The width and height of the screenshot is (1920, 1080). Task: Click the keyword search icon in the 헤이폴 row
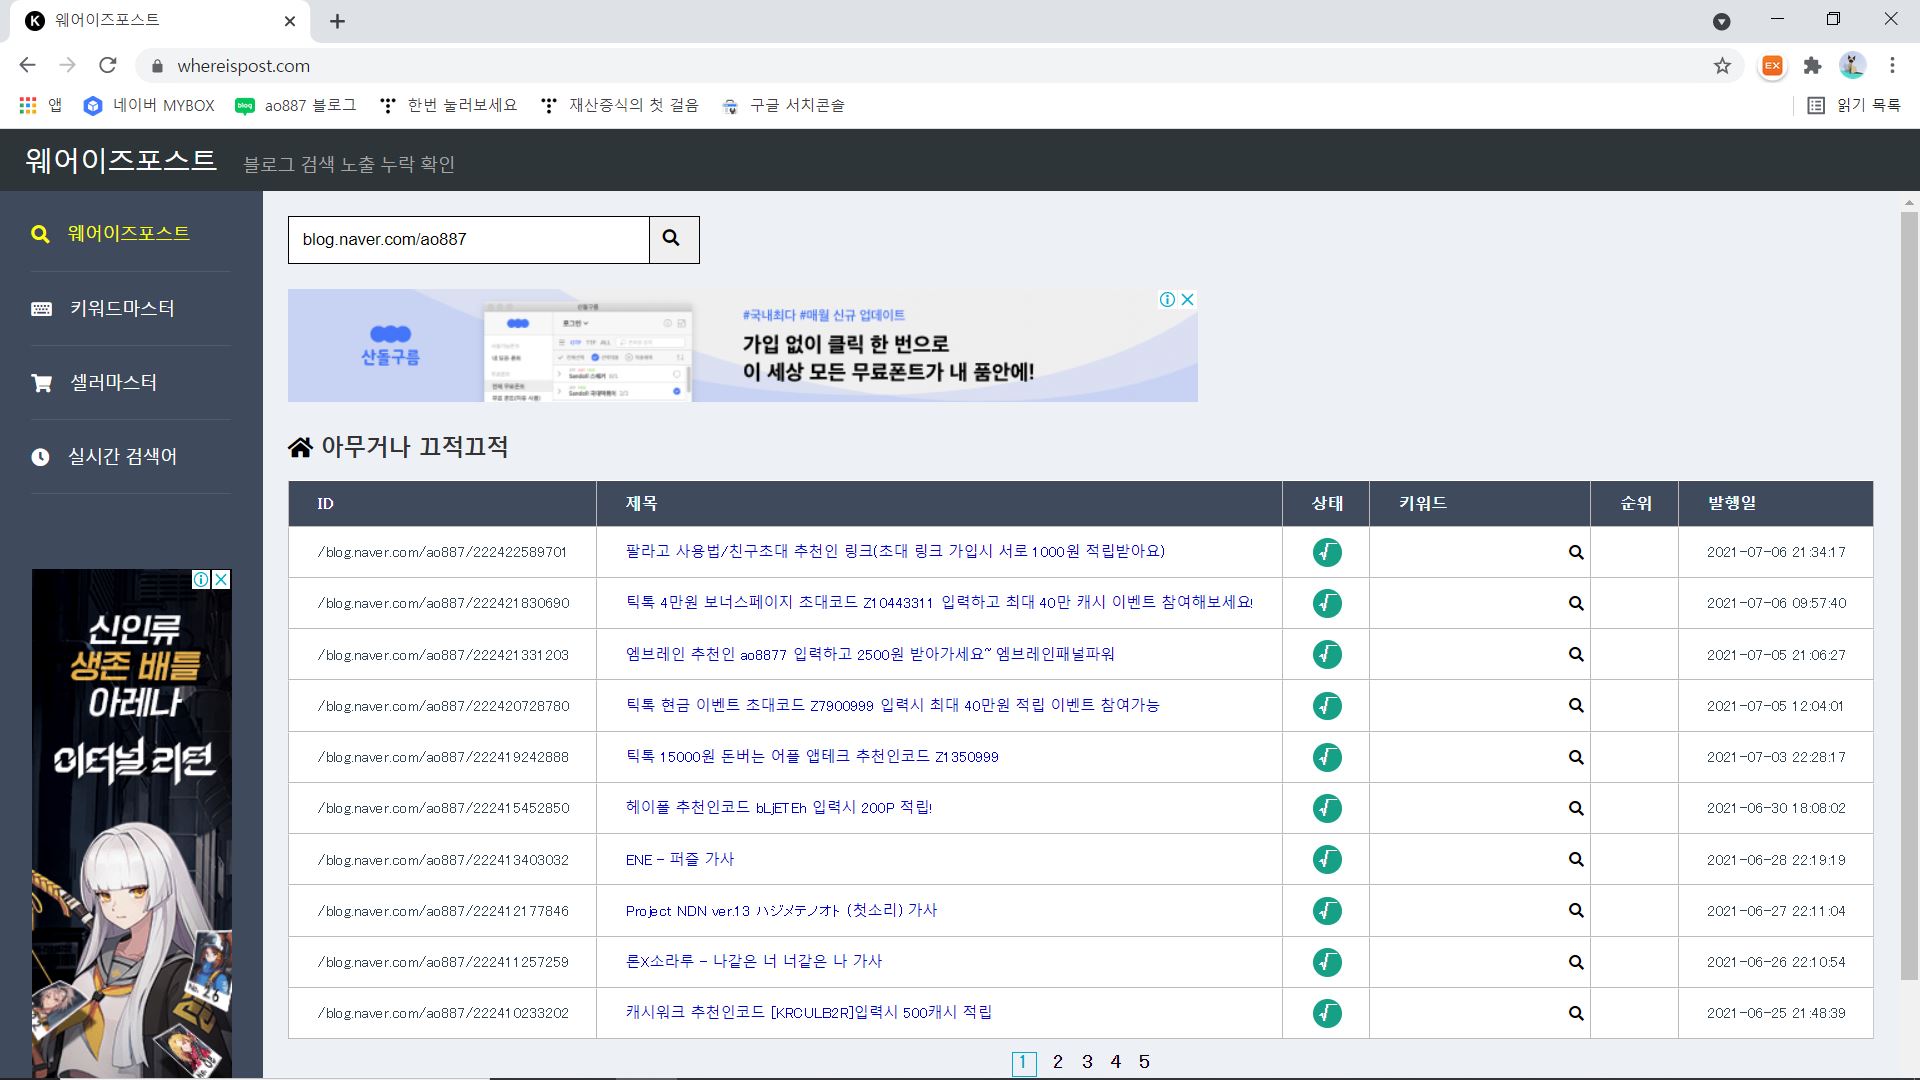[1576, 808]
